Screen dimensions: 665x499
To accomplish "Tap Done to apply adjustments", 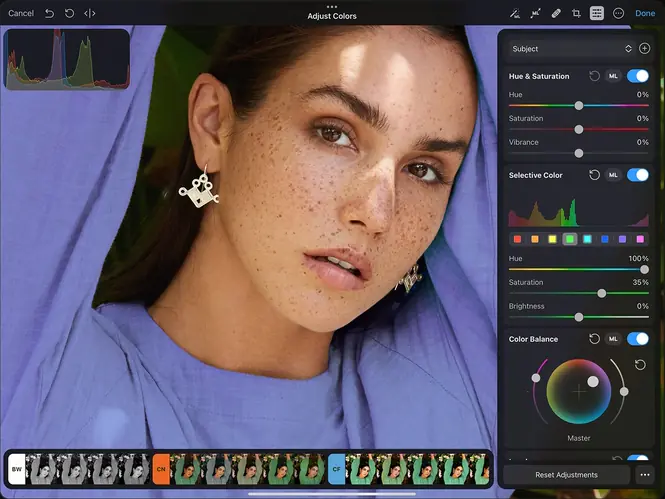I will click(x=645, y=13).
